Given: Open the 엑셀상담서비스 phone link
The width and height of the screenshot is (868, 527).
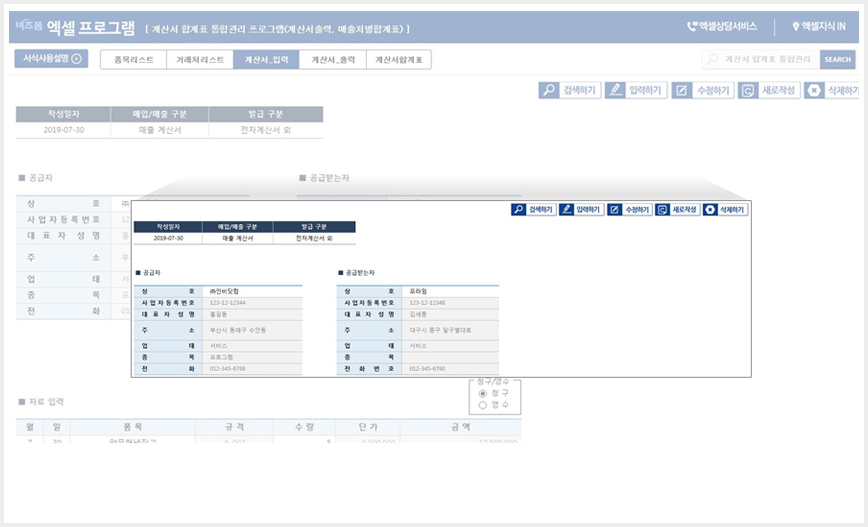Looking at the screenshot, I should pyautogui.click(x=722, y=26).
